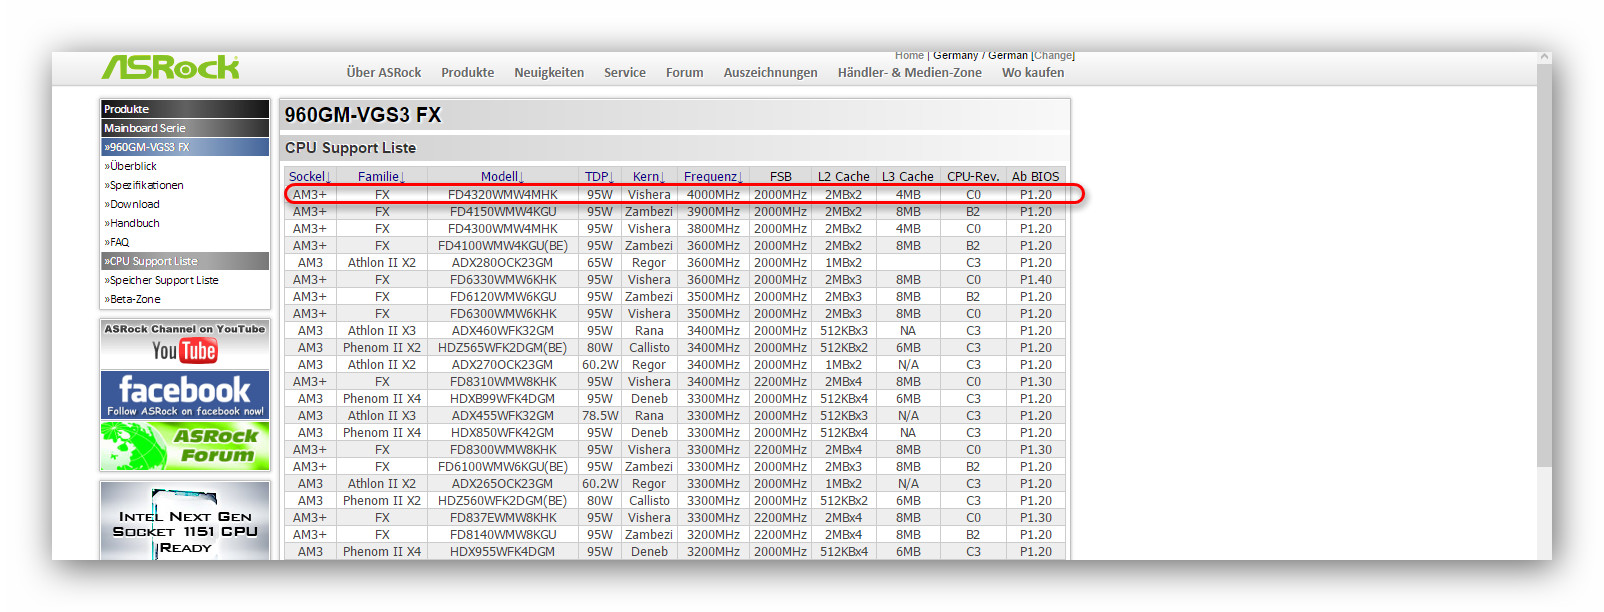Open the Produkte menu in top navigation
This screenshot has width=1604, height=612.
click(x=467, y=73)
